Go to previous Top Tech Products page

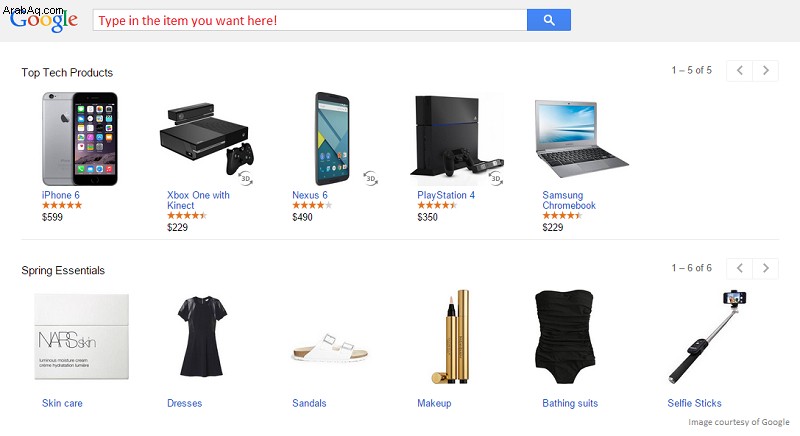(x=740, y=70)
